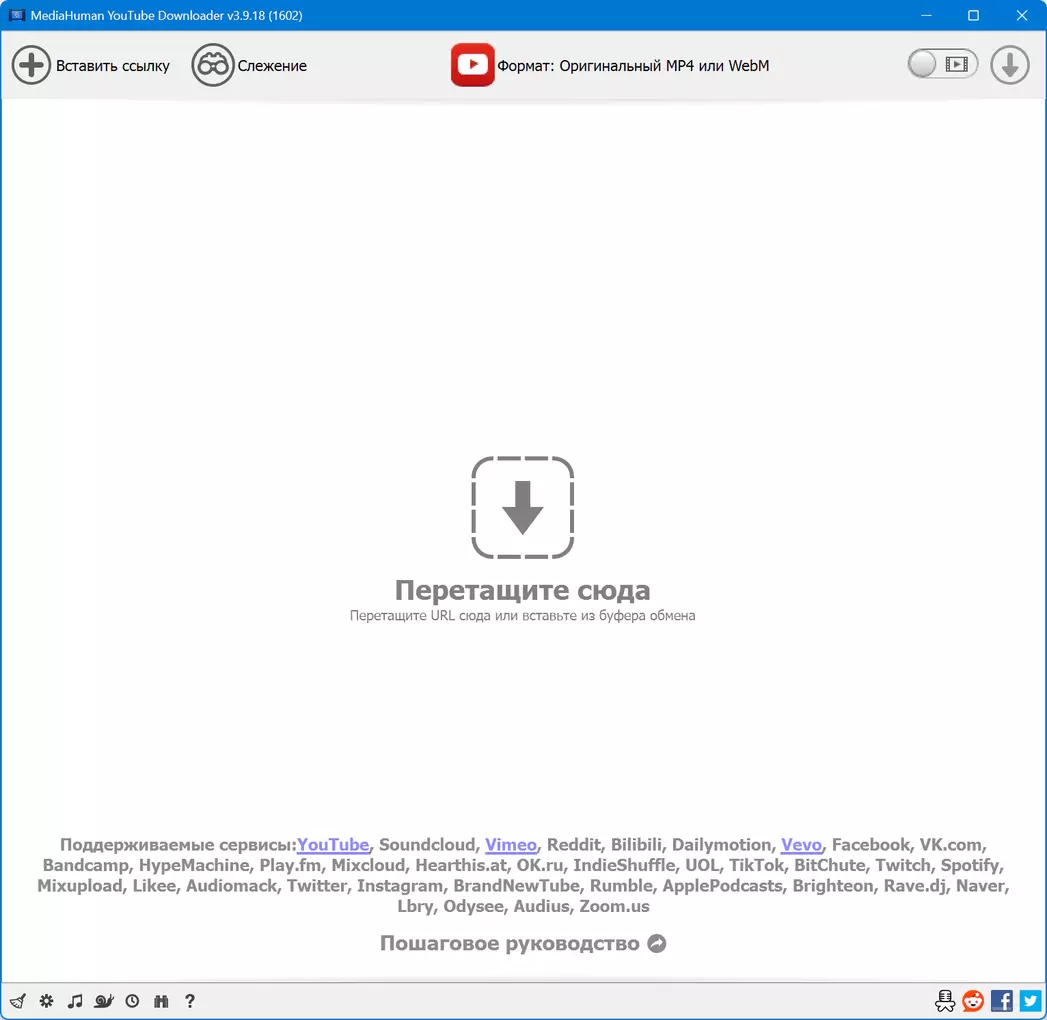Toggle the video mode switch in toolbar
Viewport: 1047px width, 1020px height.
click(x=942, y=64)
